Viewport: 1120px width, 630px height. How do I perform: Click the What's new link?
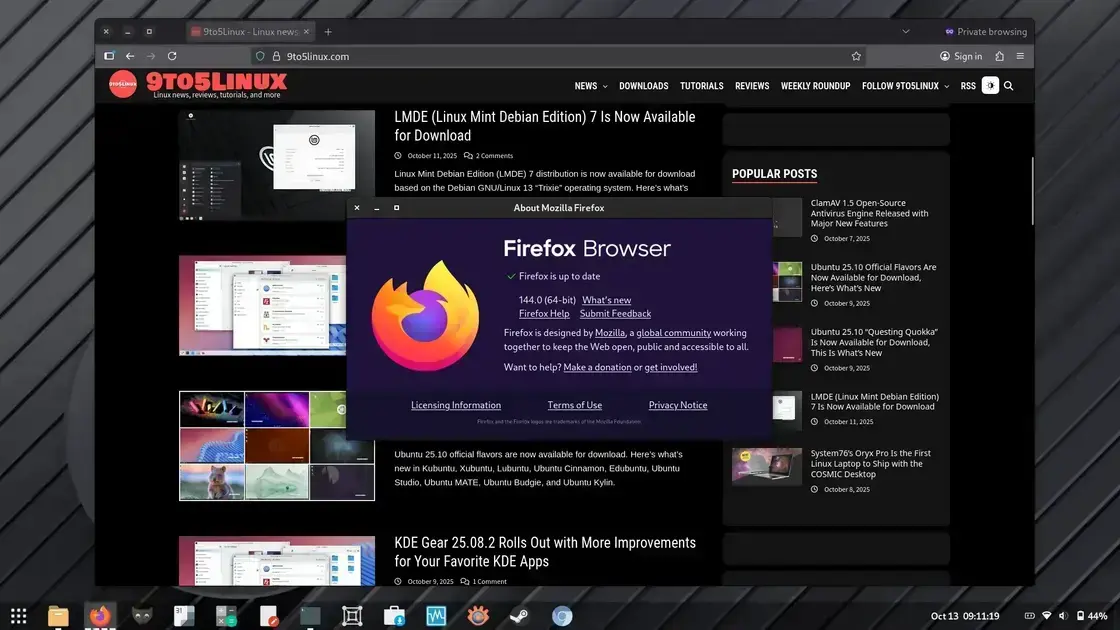pos(606,300)
